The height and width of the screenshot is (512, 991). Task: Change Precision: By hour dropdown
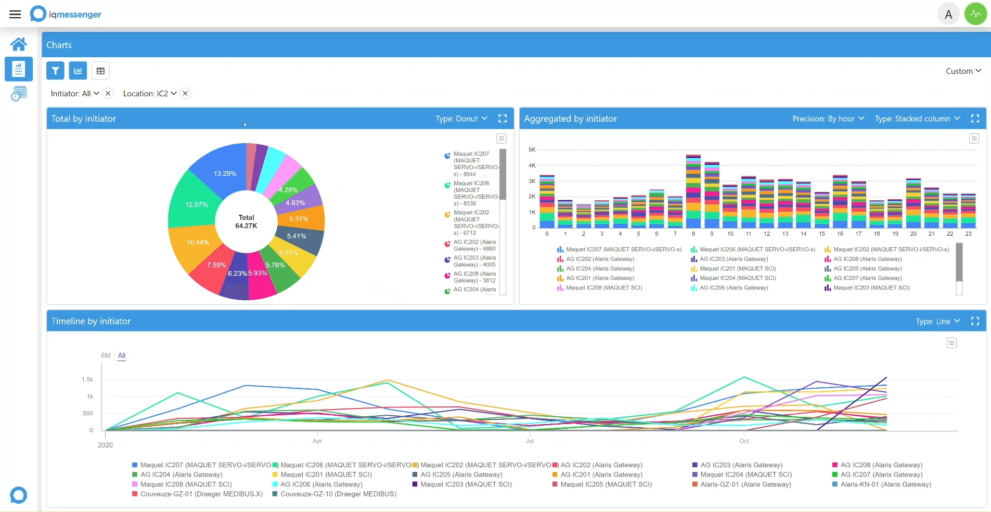829,118
